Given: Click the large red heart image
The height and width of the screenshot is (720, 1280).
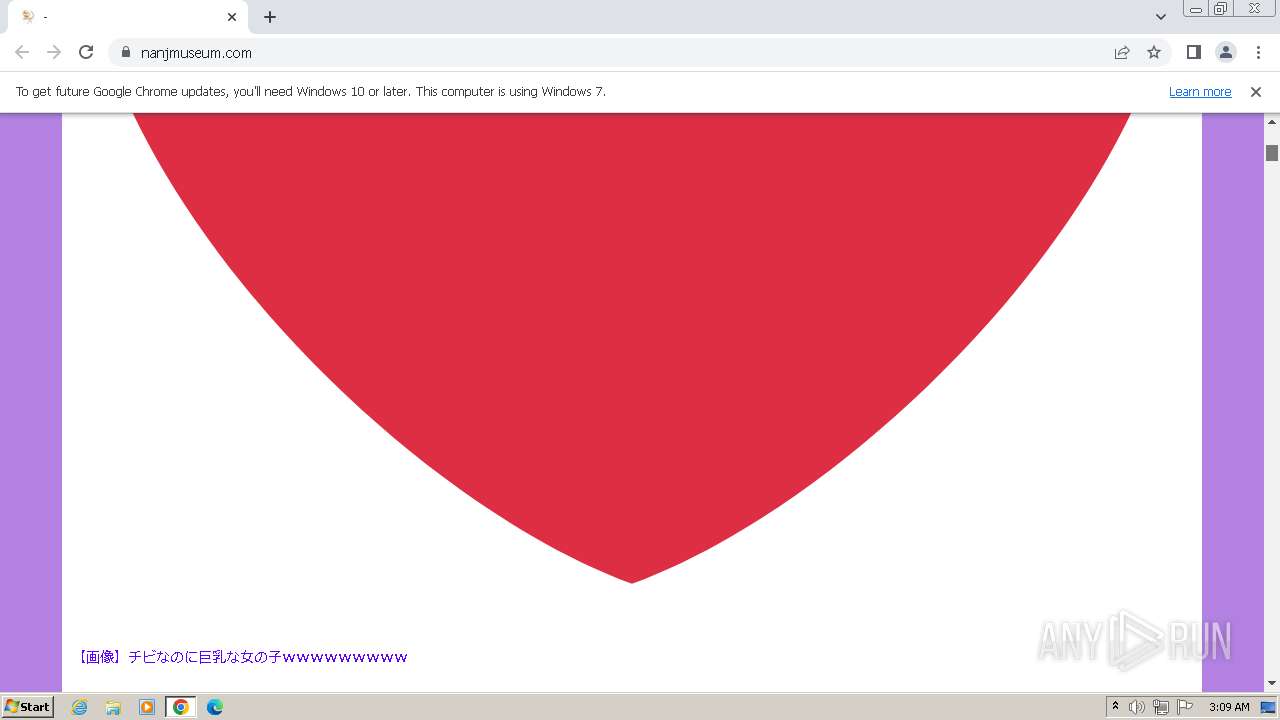Looking at the screenshot, I should 632,348.
